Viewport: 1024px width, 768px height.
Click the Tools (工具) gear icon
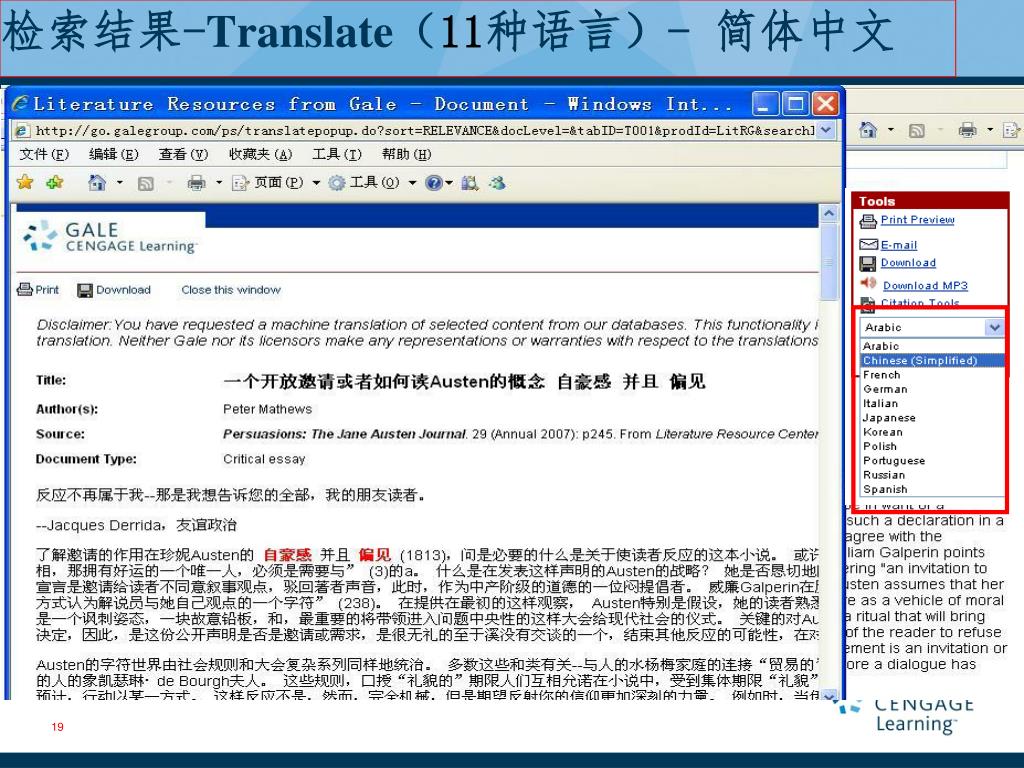336,183
